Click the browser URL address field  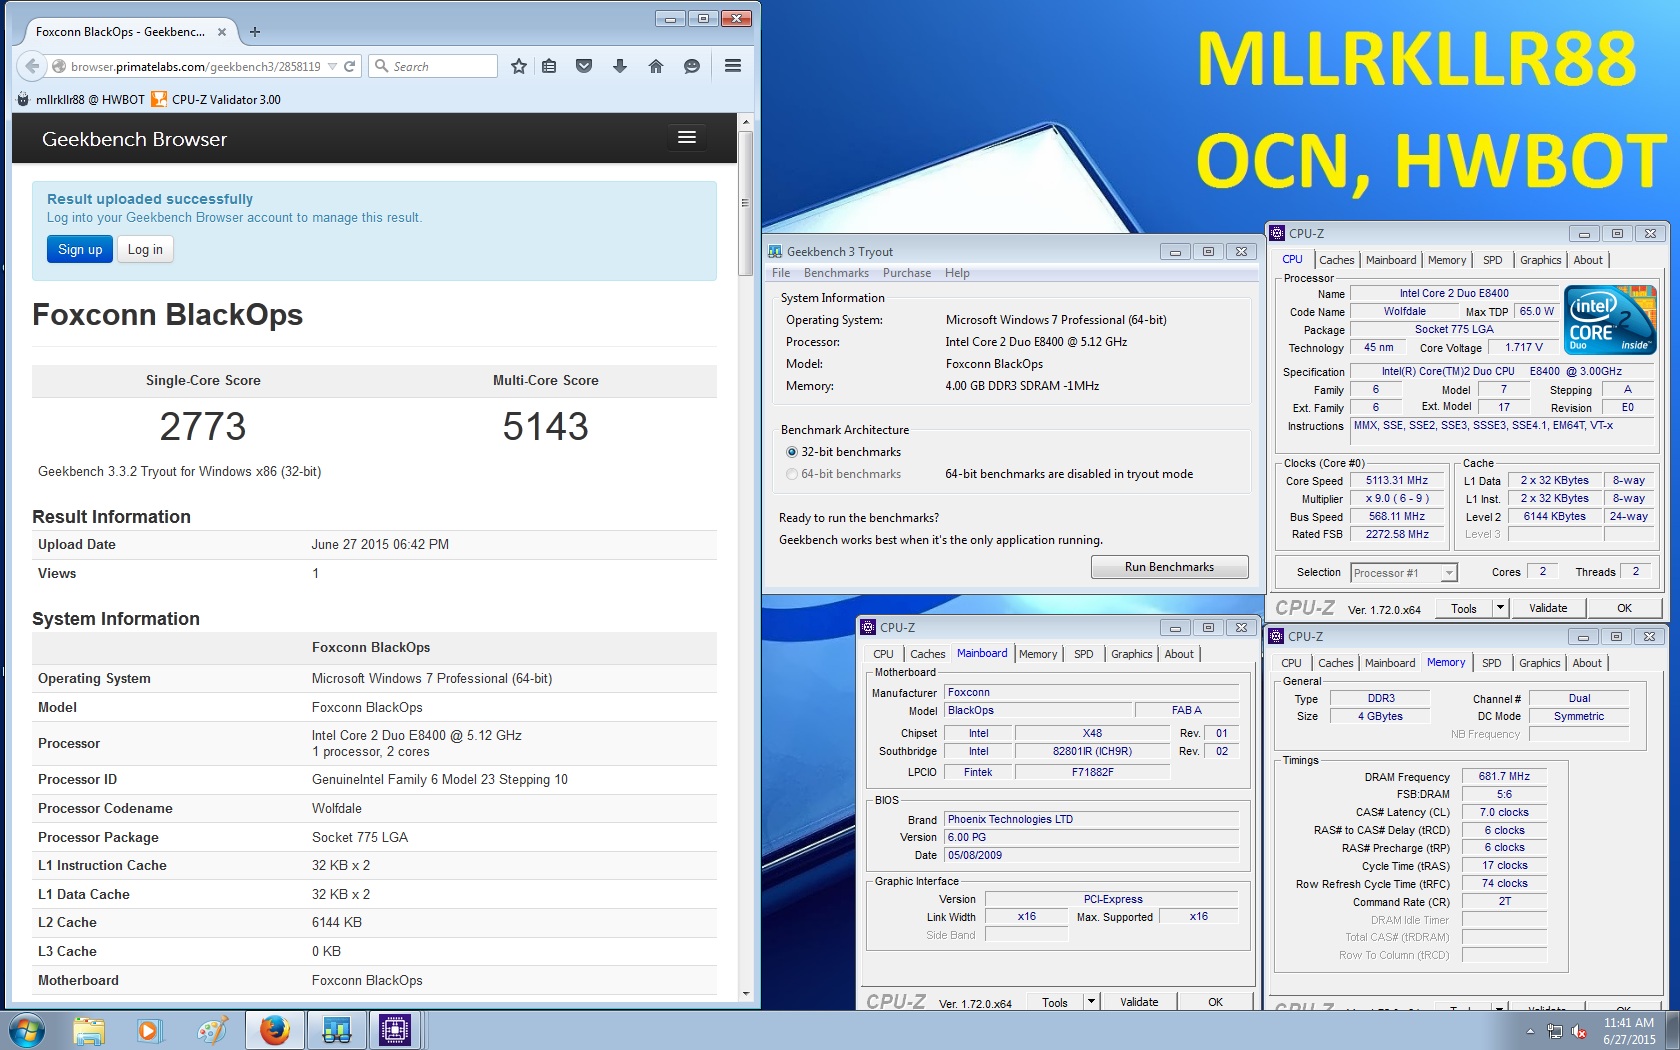click(x=195, y=67)
